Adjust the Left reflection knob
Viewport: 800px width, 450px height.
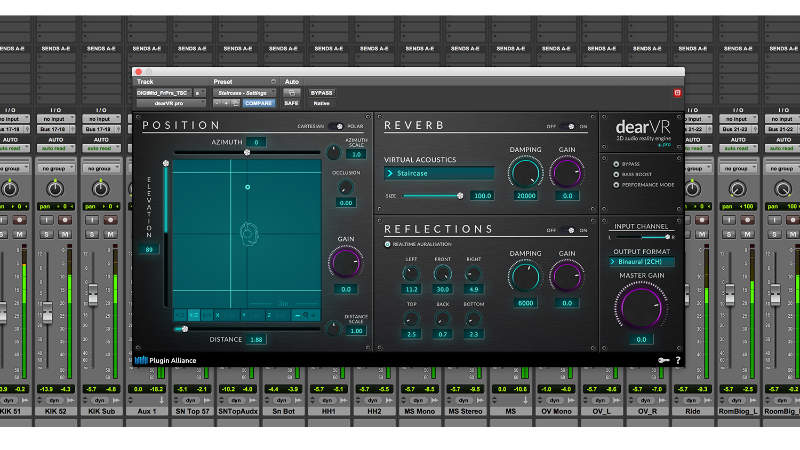click(411, 274)
